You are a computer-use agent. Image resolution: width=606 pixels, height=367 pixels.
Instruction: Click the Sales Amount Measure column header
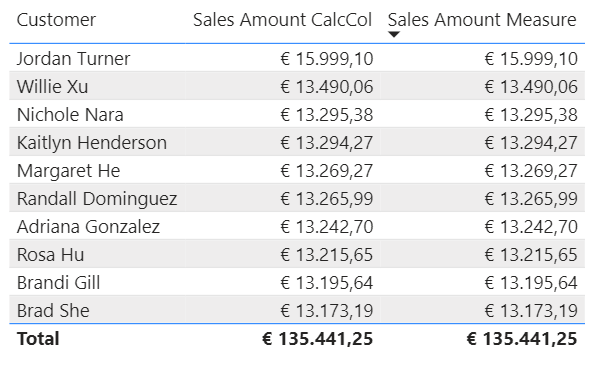pyautogui.click(x=482, y=20)
